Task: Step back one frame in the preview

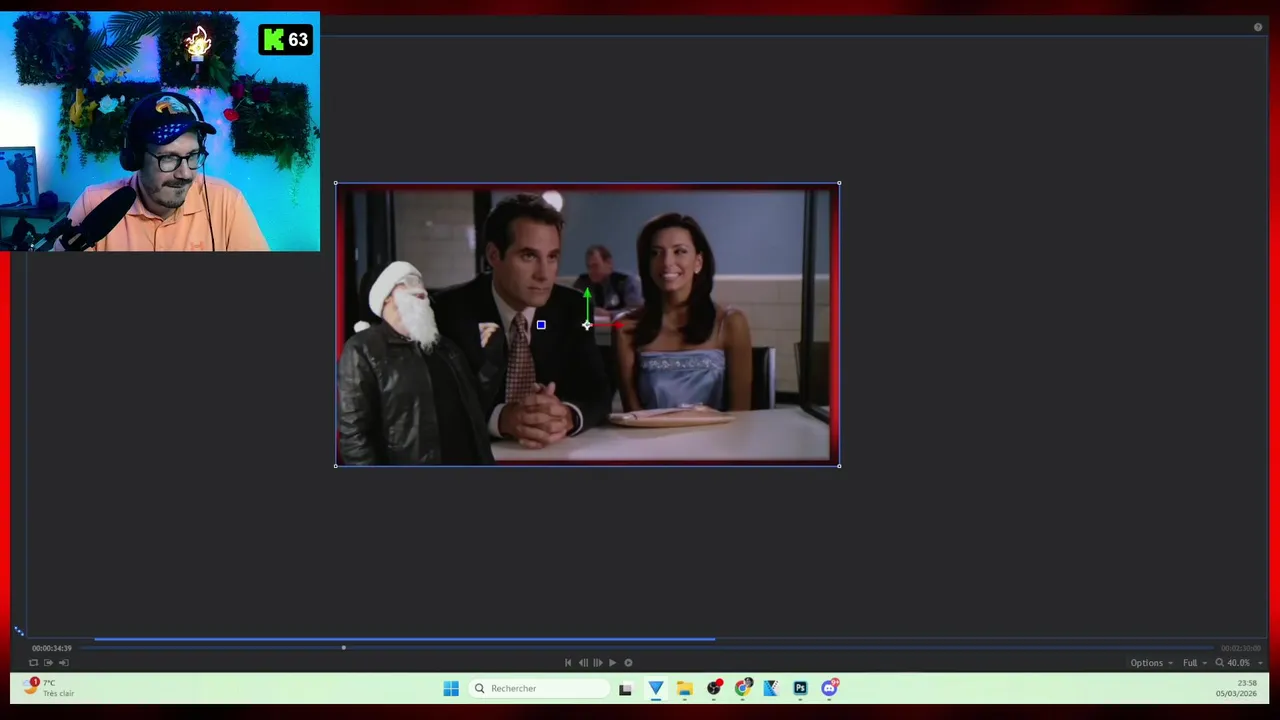Action: pos(583,662)
